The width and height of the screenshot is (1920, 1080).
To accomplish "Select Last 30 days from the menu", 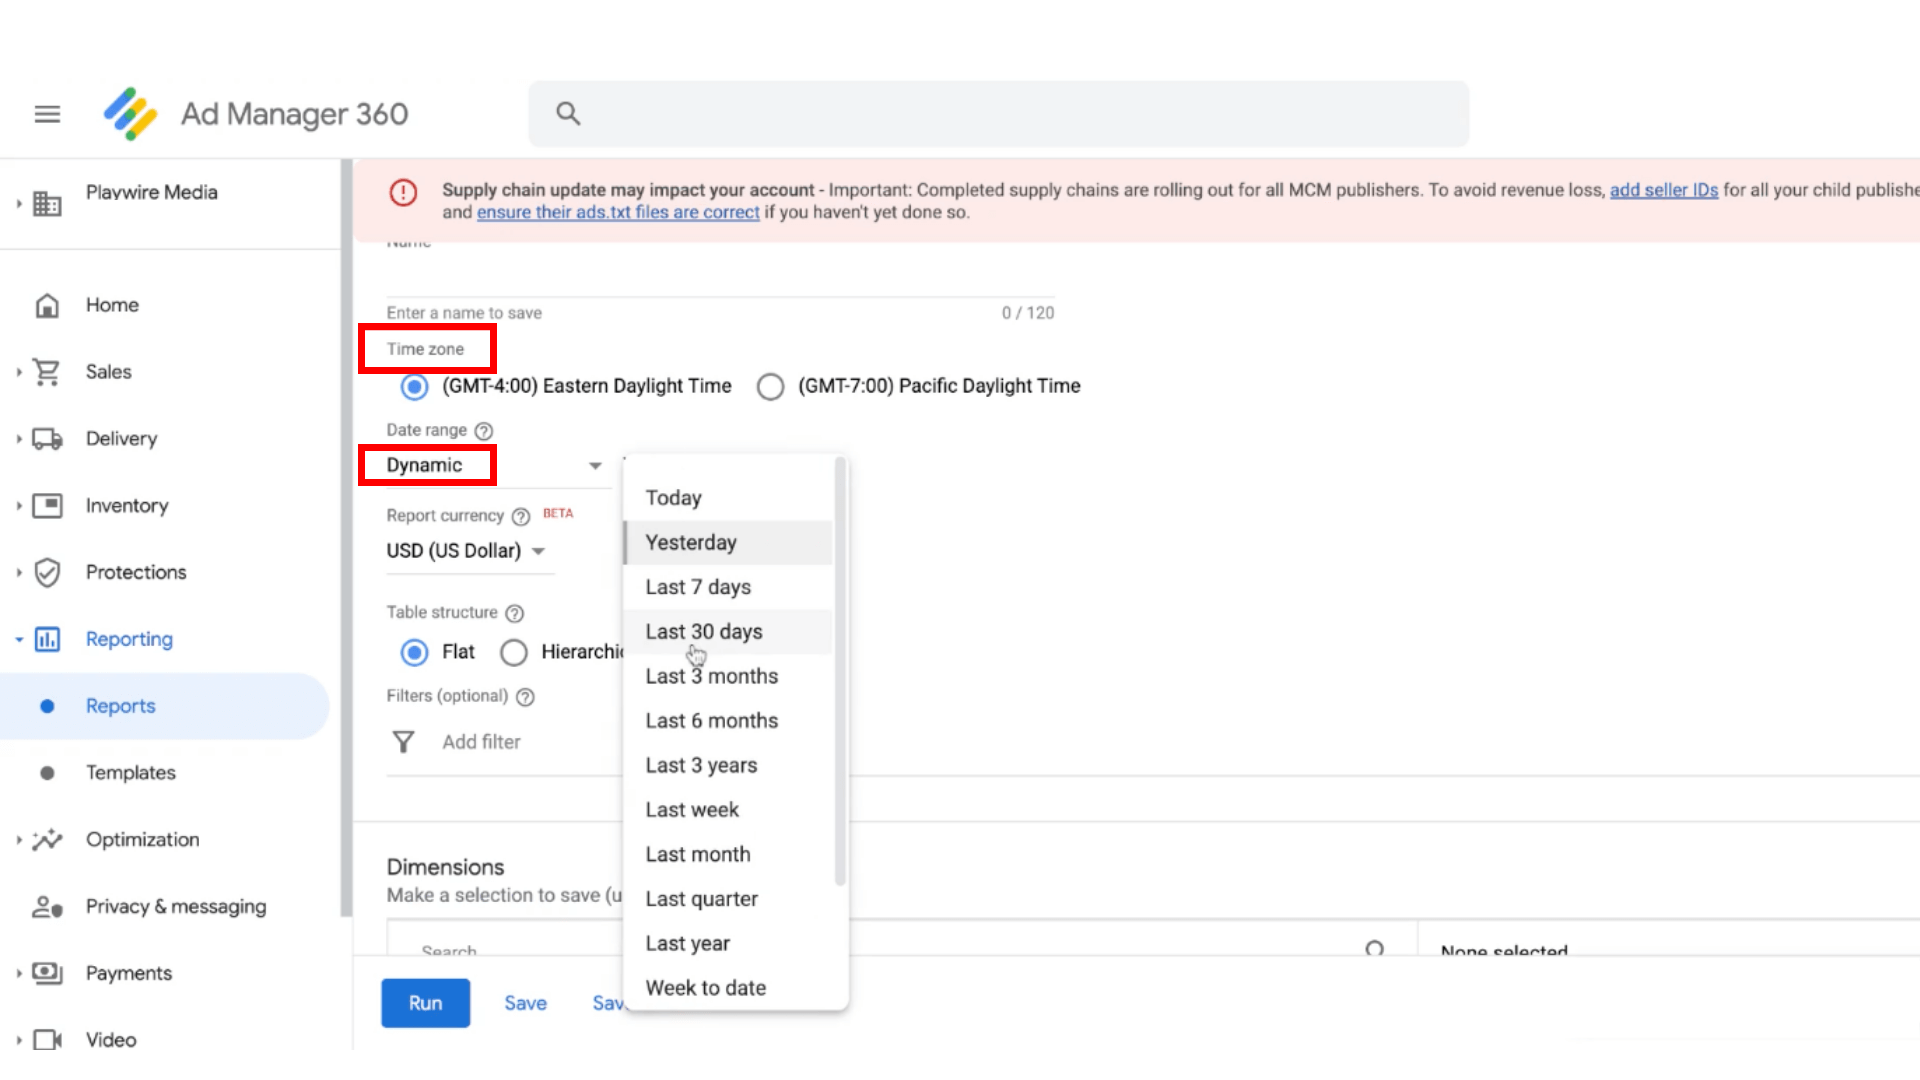I will pos(704,631).
